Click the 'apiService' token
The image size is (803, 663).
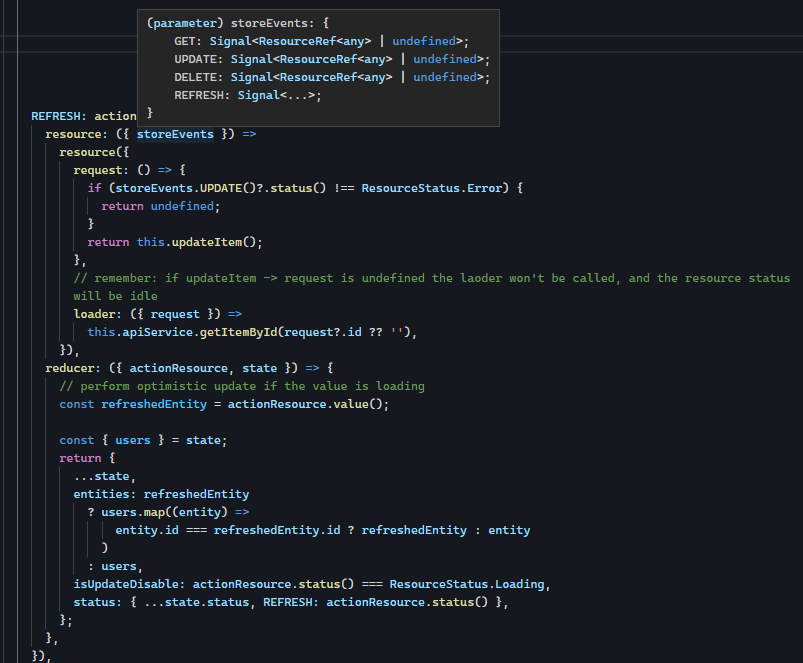coord(157,332)
